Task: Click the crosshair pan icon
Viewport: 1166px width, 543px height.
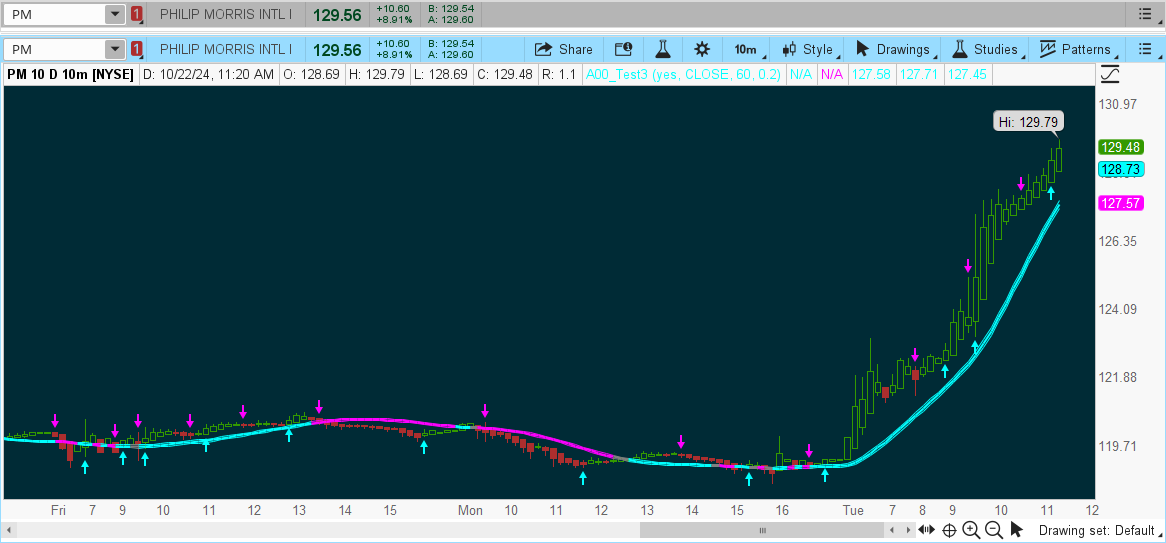Action: tap(949, 530)
